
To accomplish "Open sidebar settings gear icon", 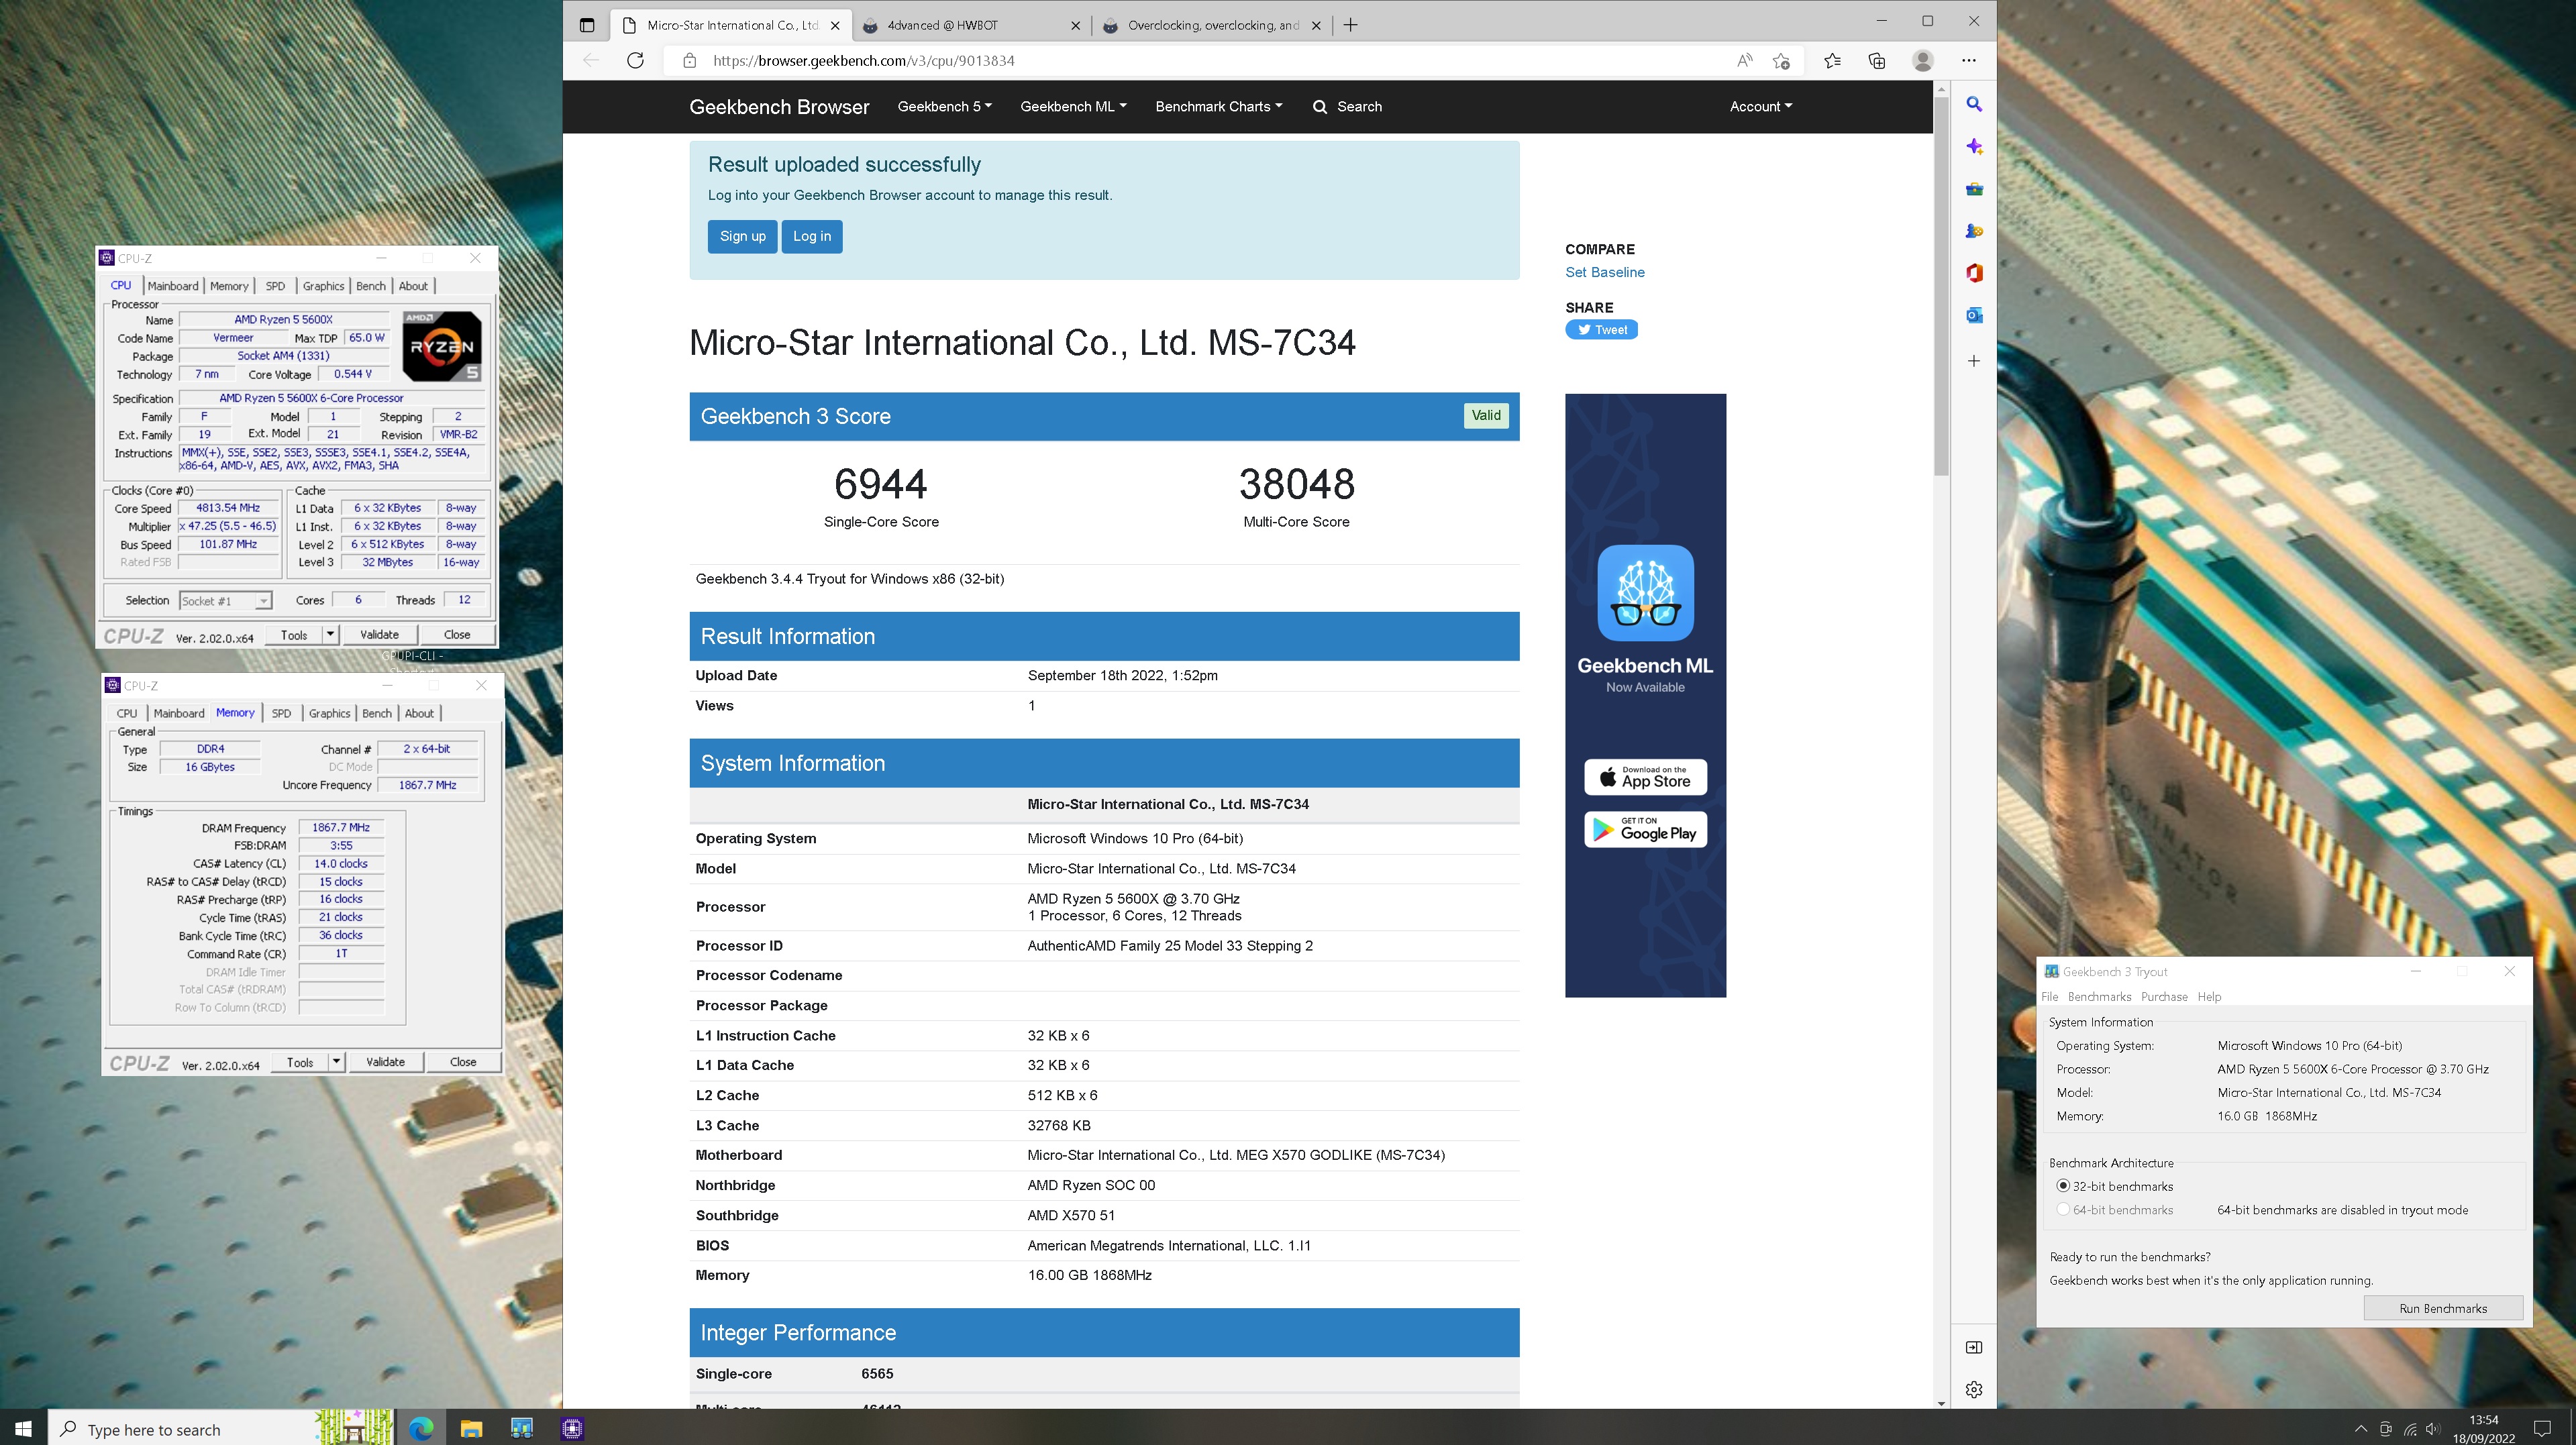I will click(1974, 1389).
